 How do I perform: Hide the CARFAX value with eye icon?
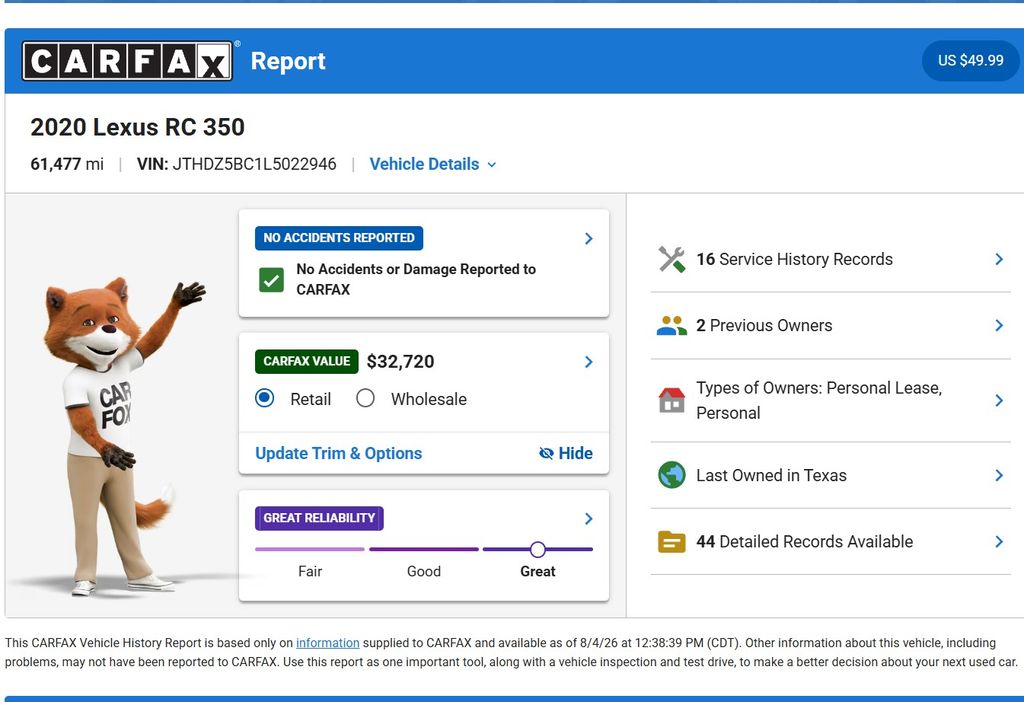[x=566, y=453]
